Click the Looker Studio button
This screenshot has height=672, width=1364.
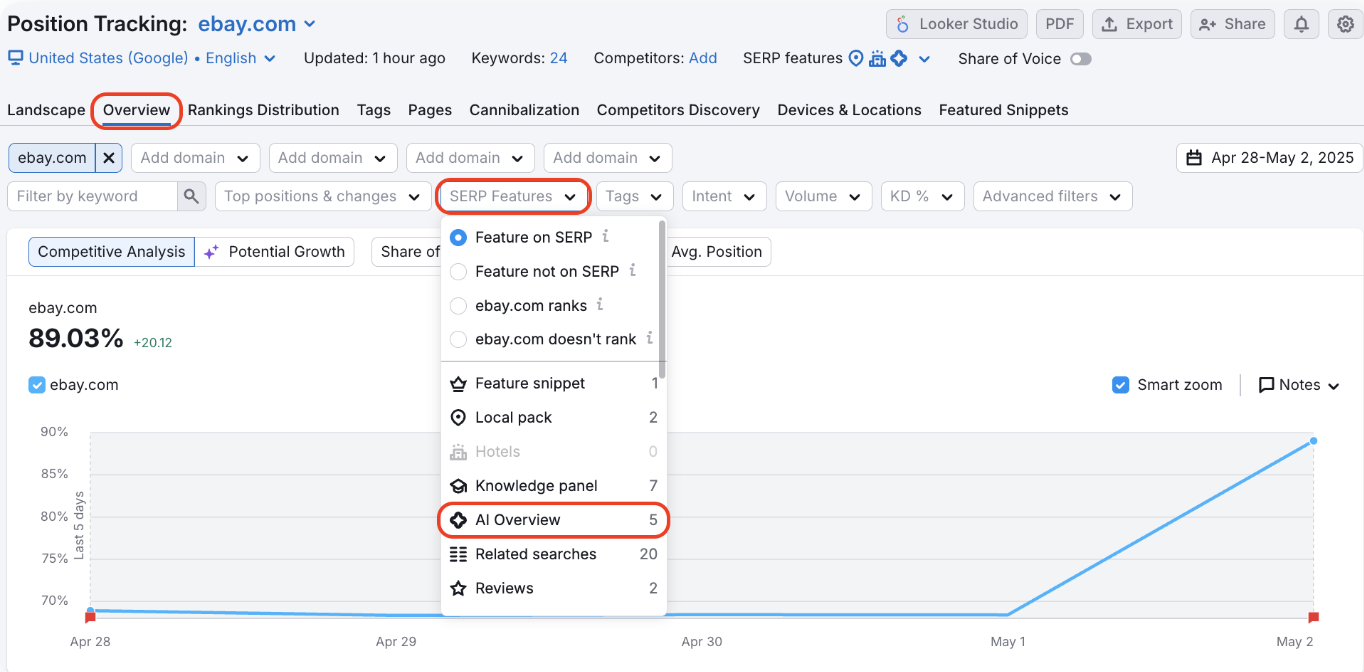point(957,24)
